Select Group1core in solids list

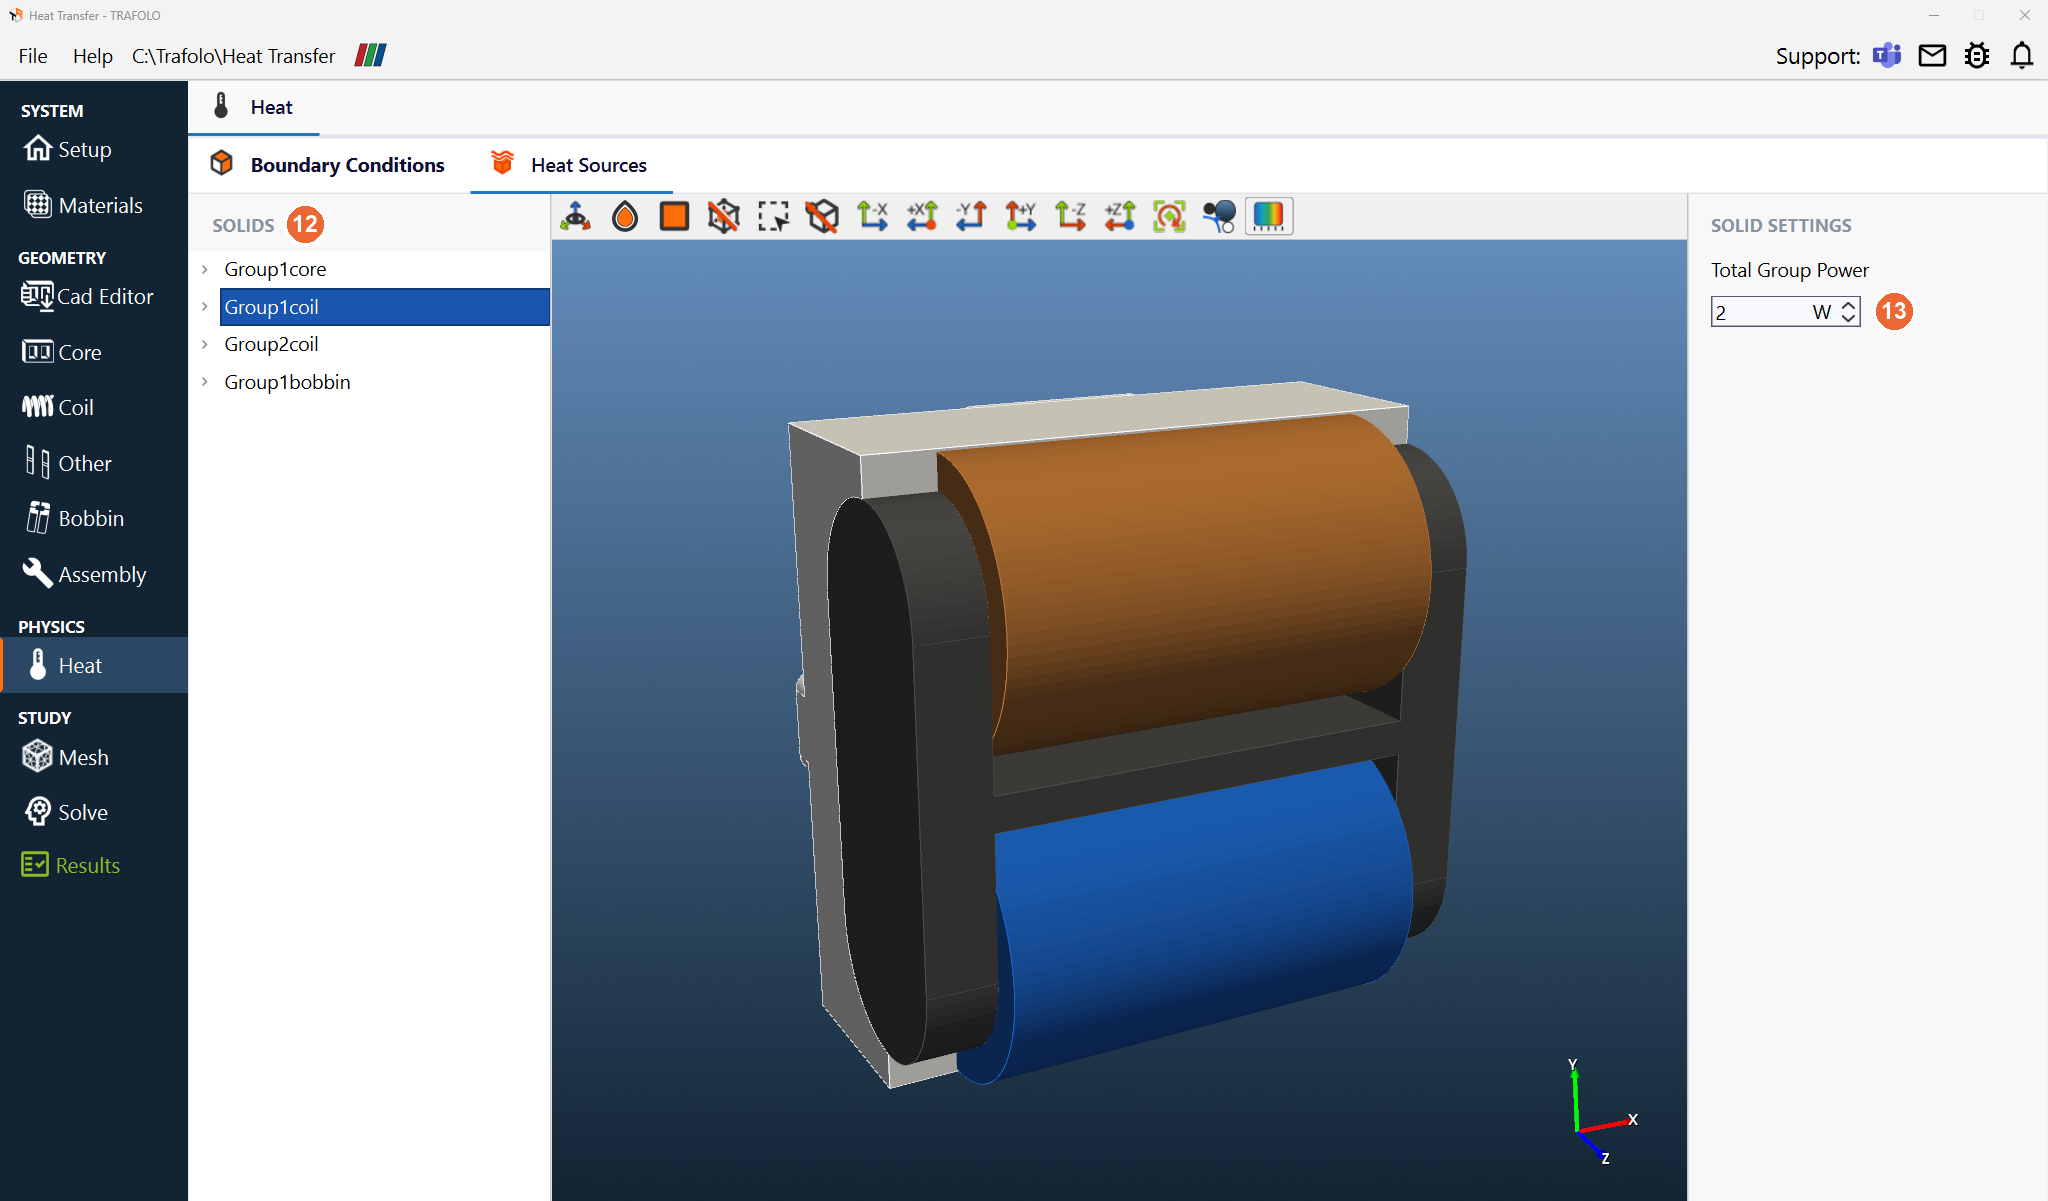tap(275, 269)
